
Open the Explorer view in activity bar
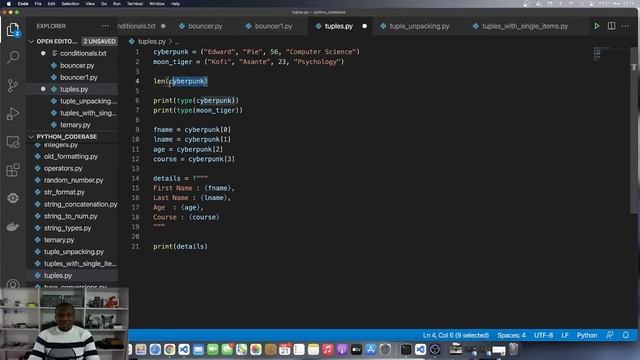pos(13,30)
